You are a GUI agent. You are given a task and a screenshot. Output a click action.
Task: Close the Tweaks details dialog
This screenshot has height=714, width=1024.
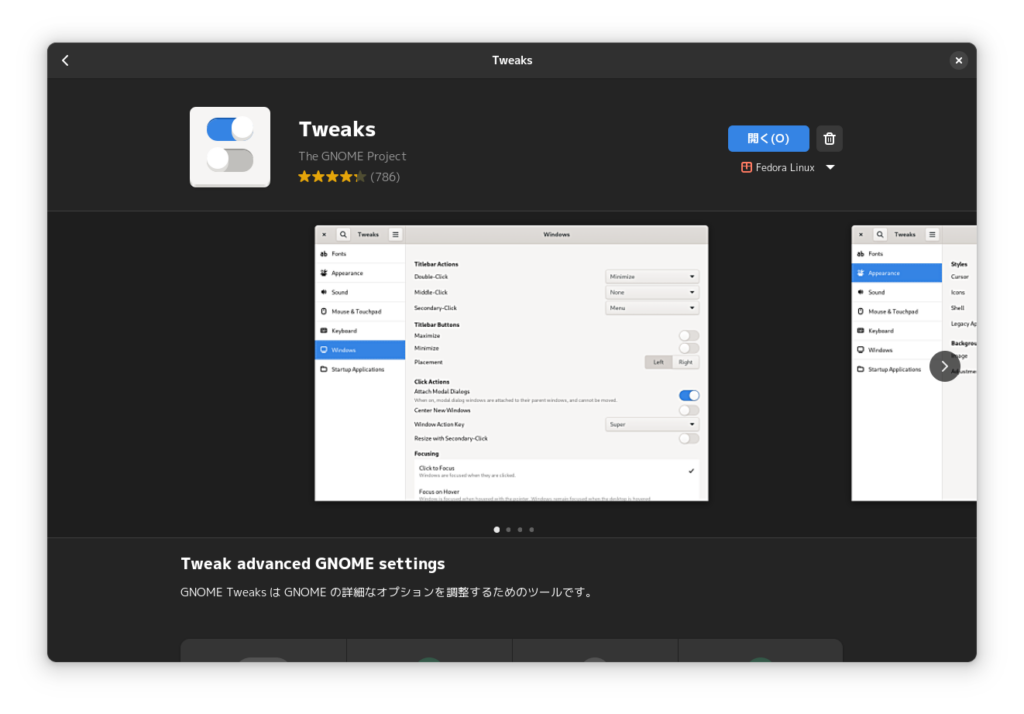pyautogui.click(x=958, y=61)
